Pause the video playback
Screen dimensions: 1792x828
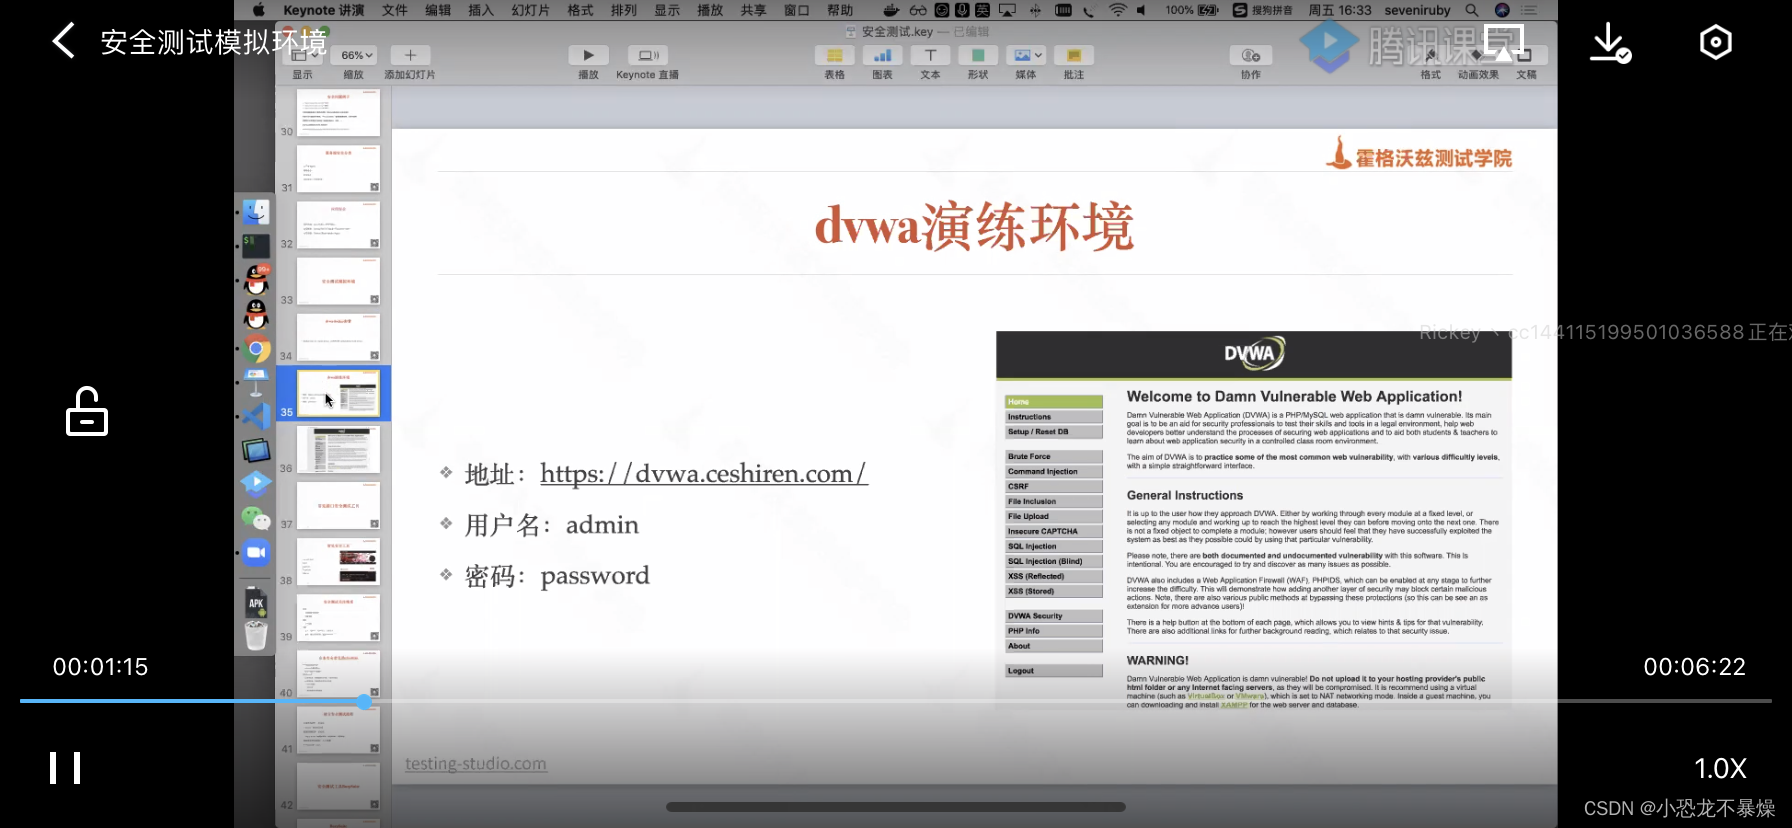click(65, 768)
